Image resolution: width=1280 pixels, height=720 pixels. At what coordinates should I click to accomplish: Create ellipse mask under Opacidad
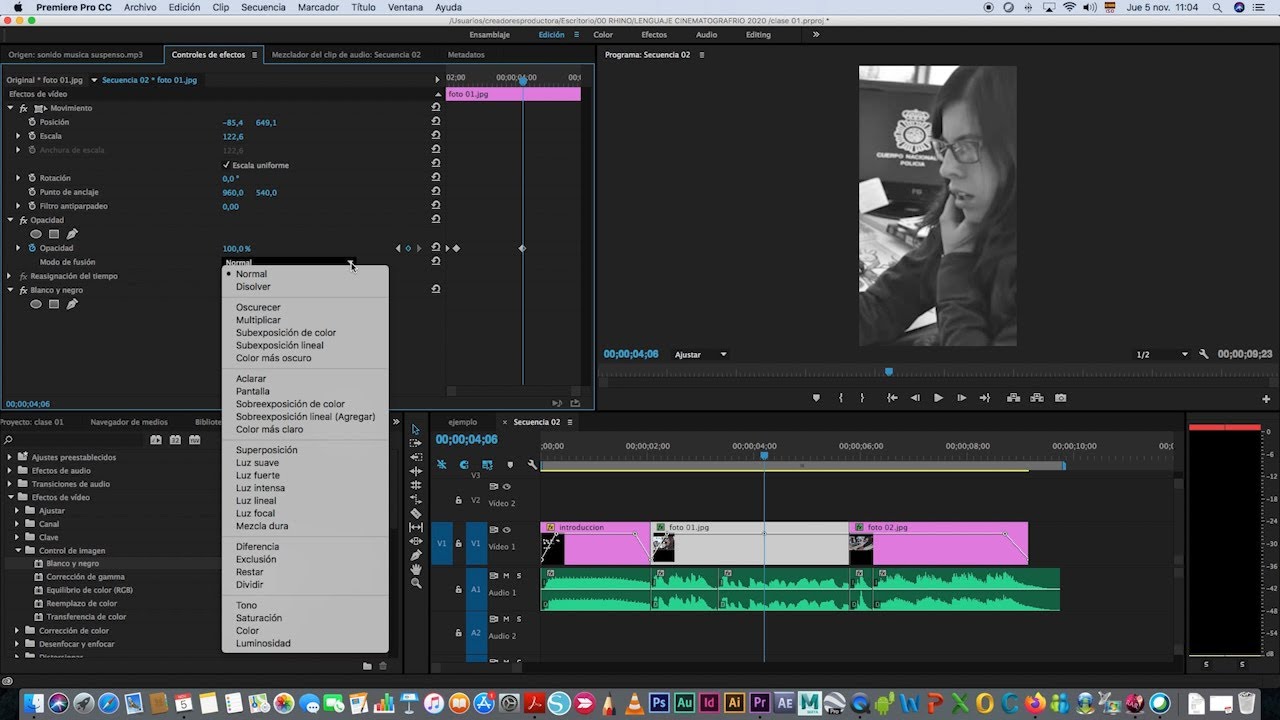click(x=36, y=234)
